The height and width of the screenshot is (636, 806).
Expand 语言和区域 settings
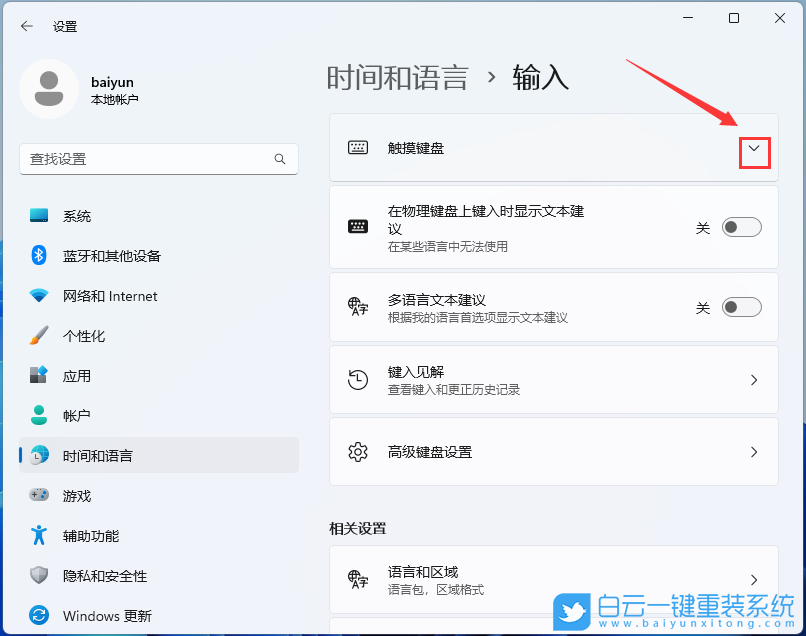(753, 579)
